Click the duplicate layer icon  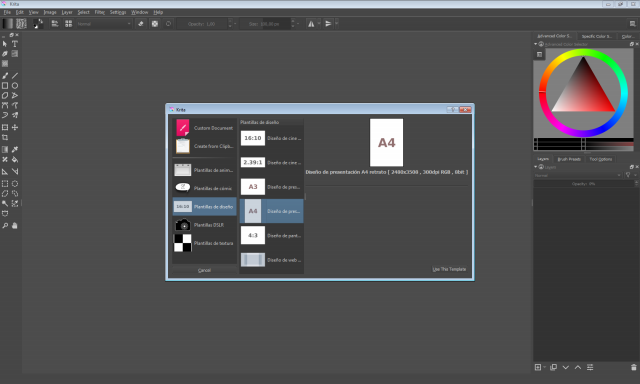553,367
